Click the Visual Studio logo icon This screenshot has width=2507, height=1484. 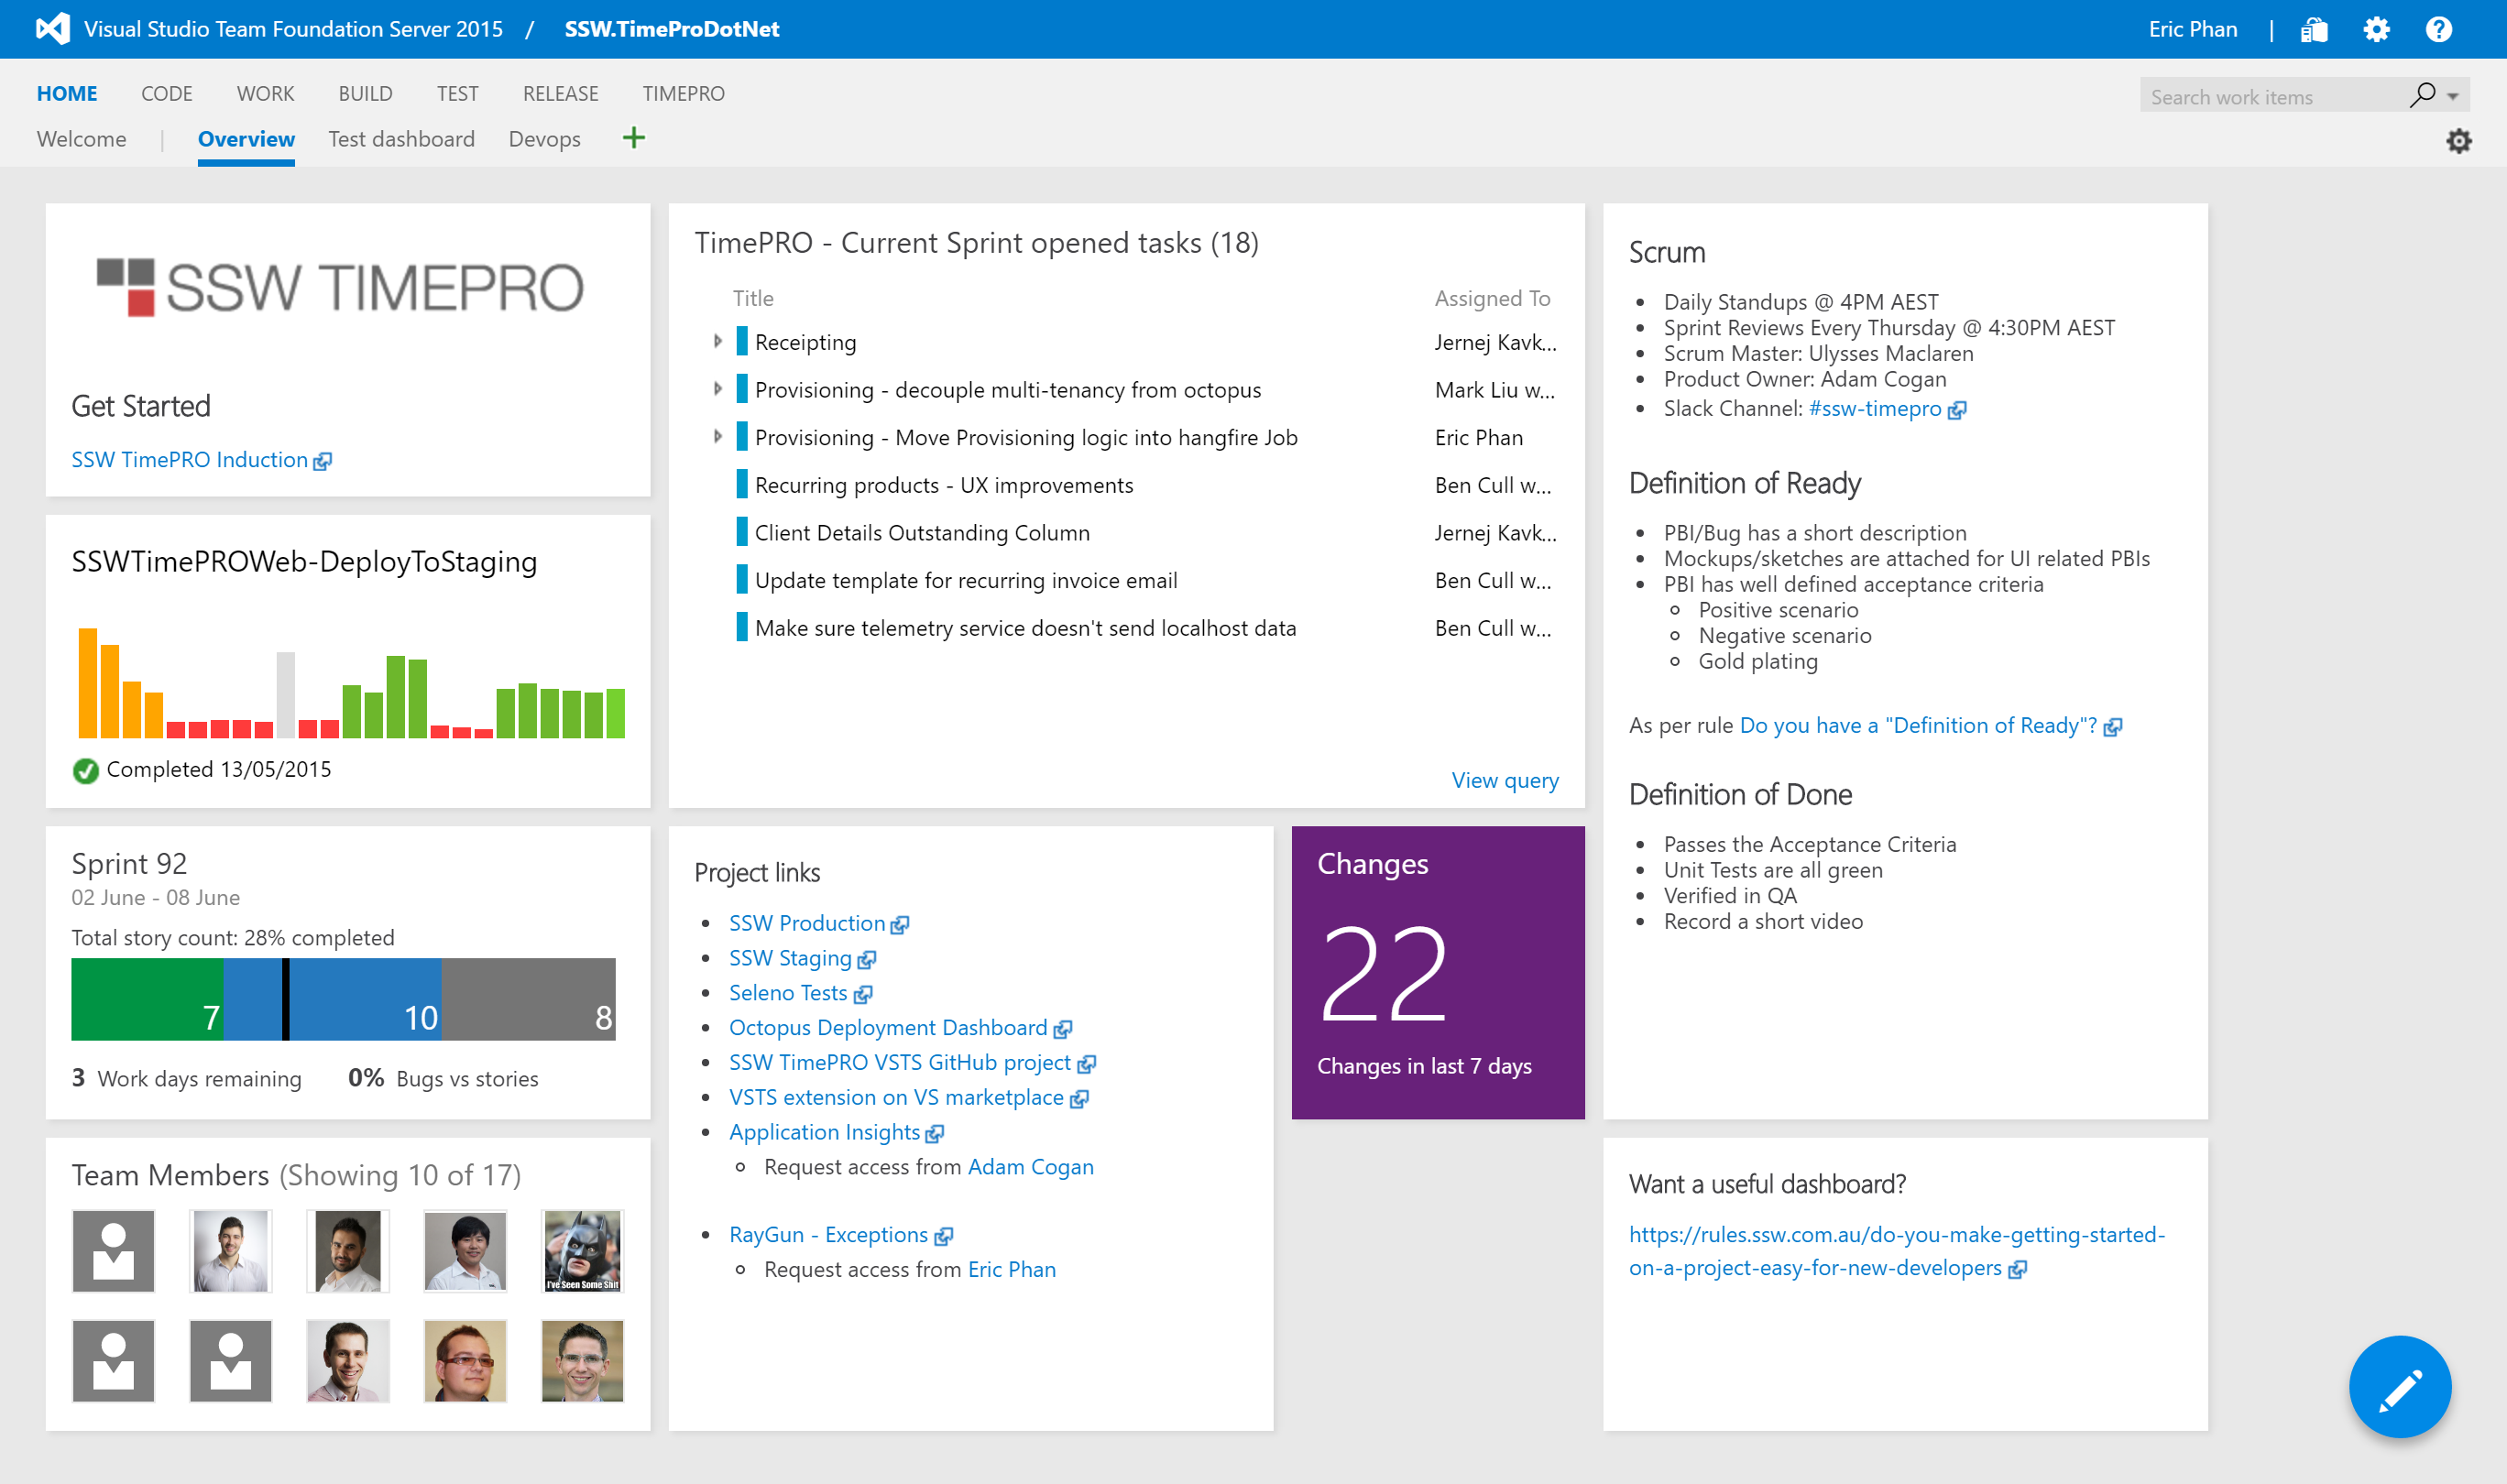click(52, 28)
